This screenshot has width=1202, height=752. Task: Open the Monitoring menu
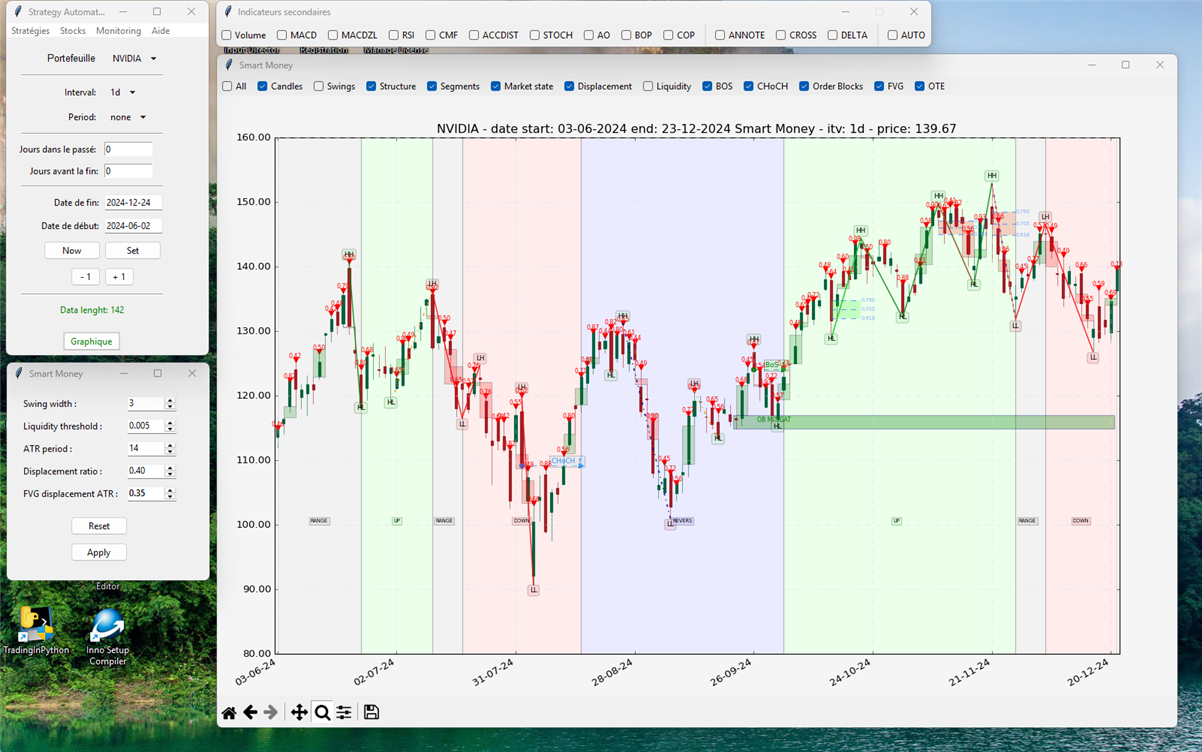pyautogui.click(x=118, y=31)
